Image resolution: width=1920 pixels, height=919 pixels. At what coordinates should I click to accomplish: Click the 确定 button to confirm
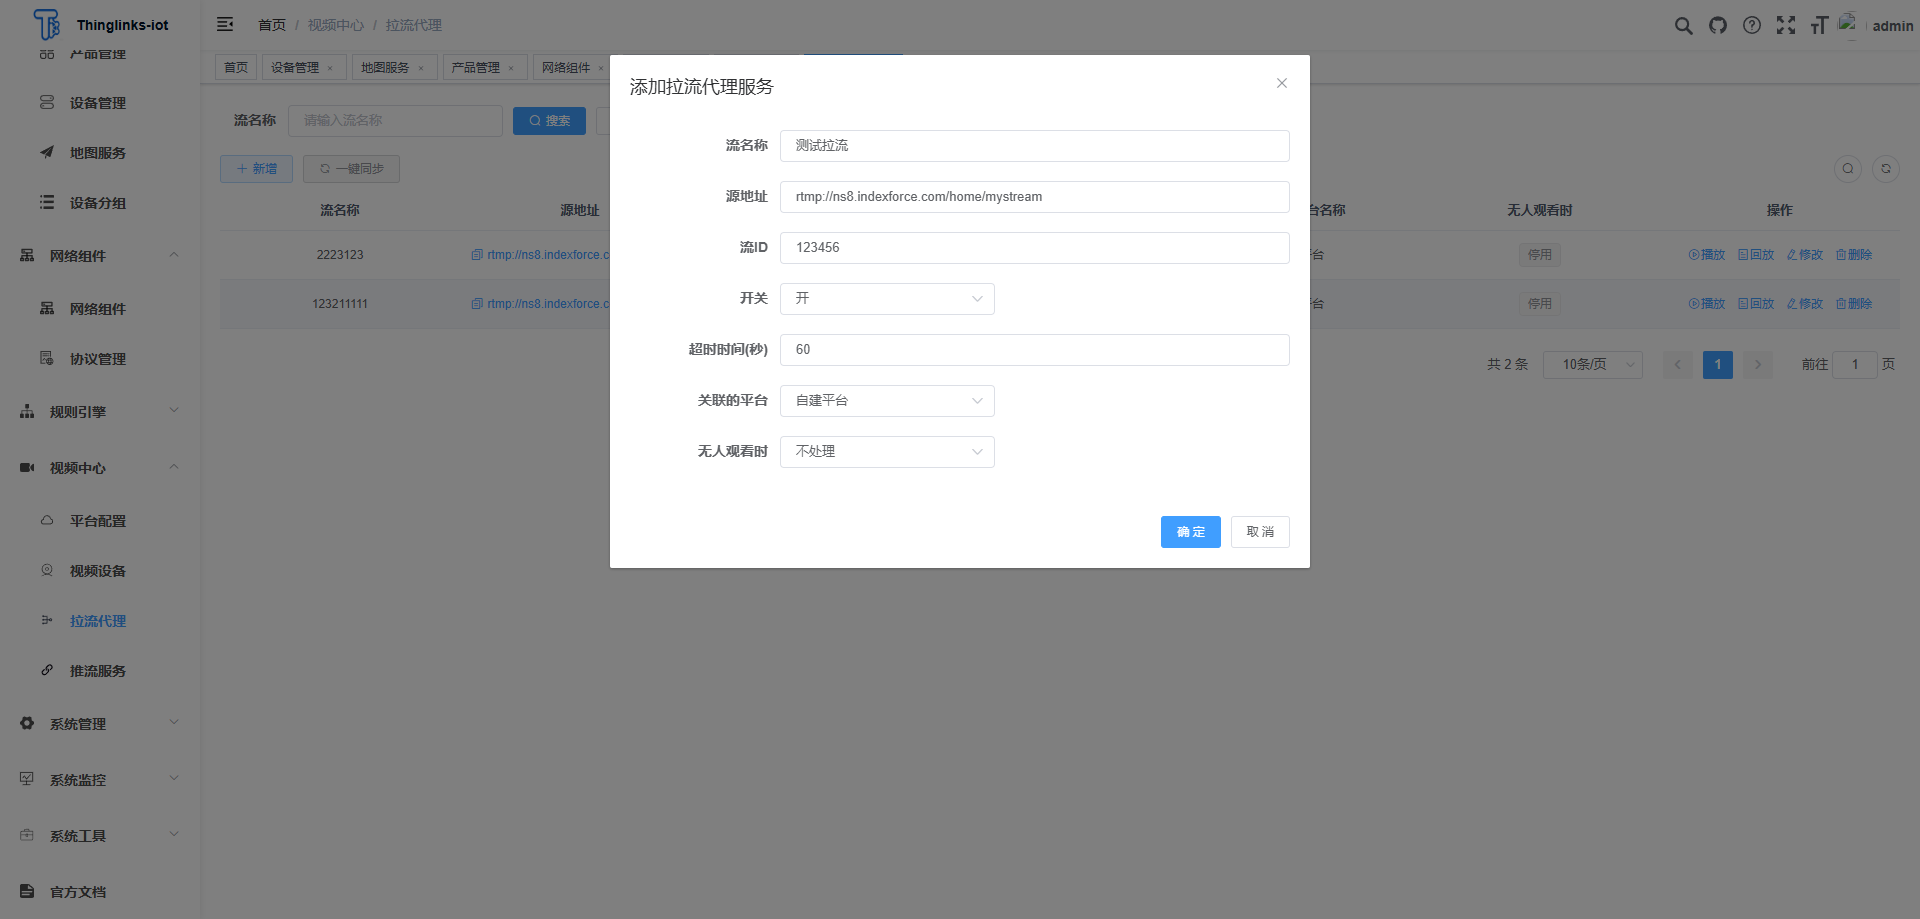1190,532
